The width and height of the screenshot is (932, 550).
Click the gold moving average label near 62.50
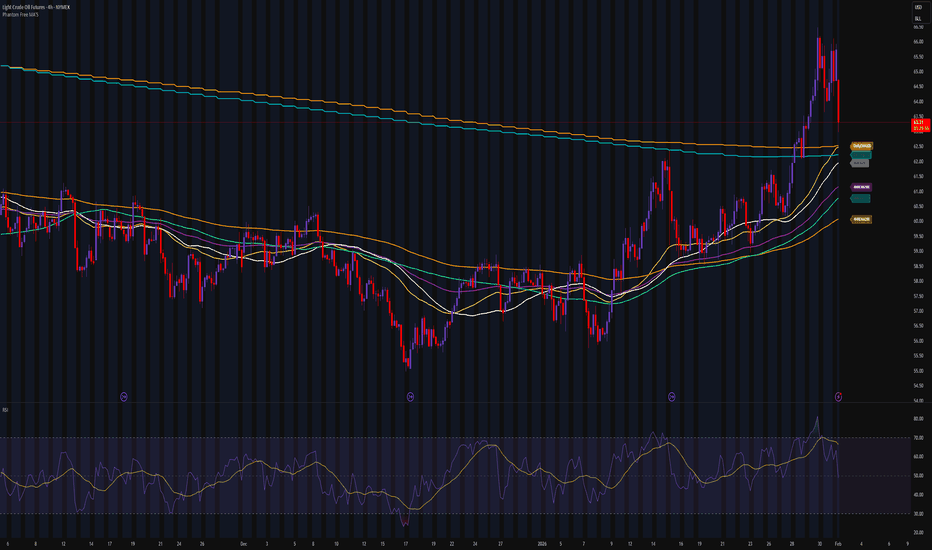point(862,146)
